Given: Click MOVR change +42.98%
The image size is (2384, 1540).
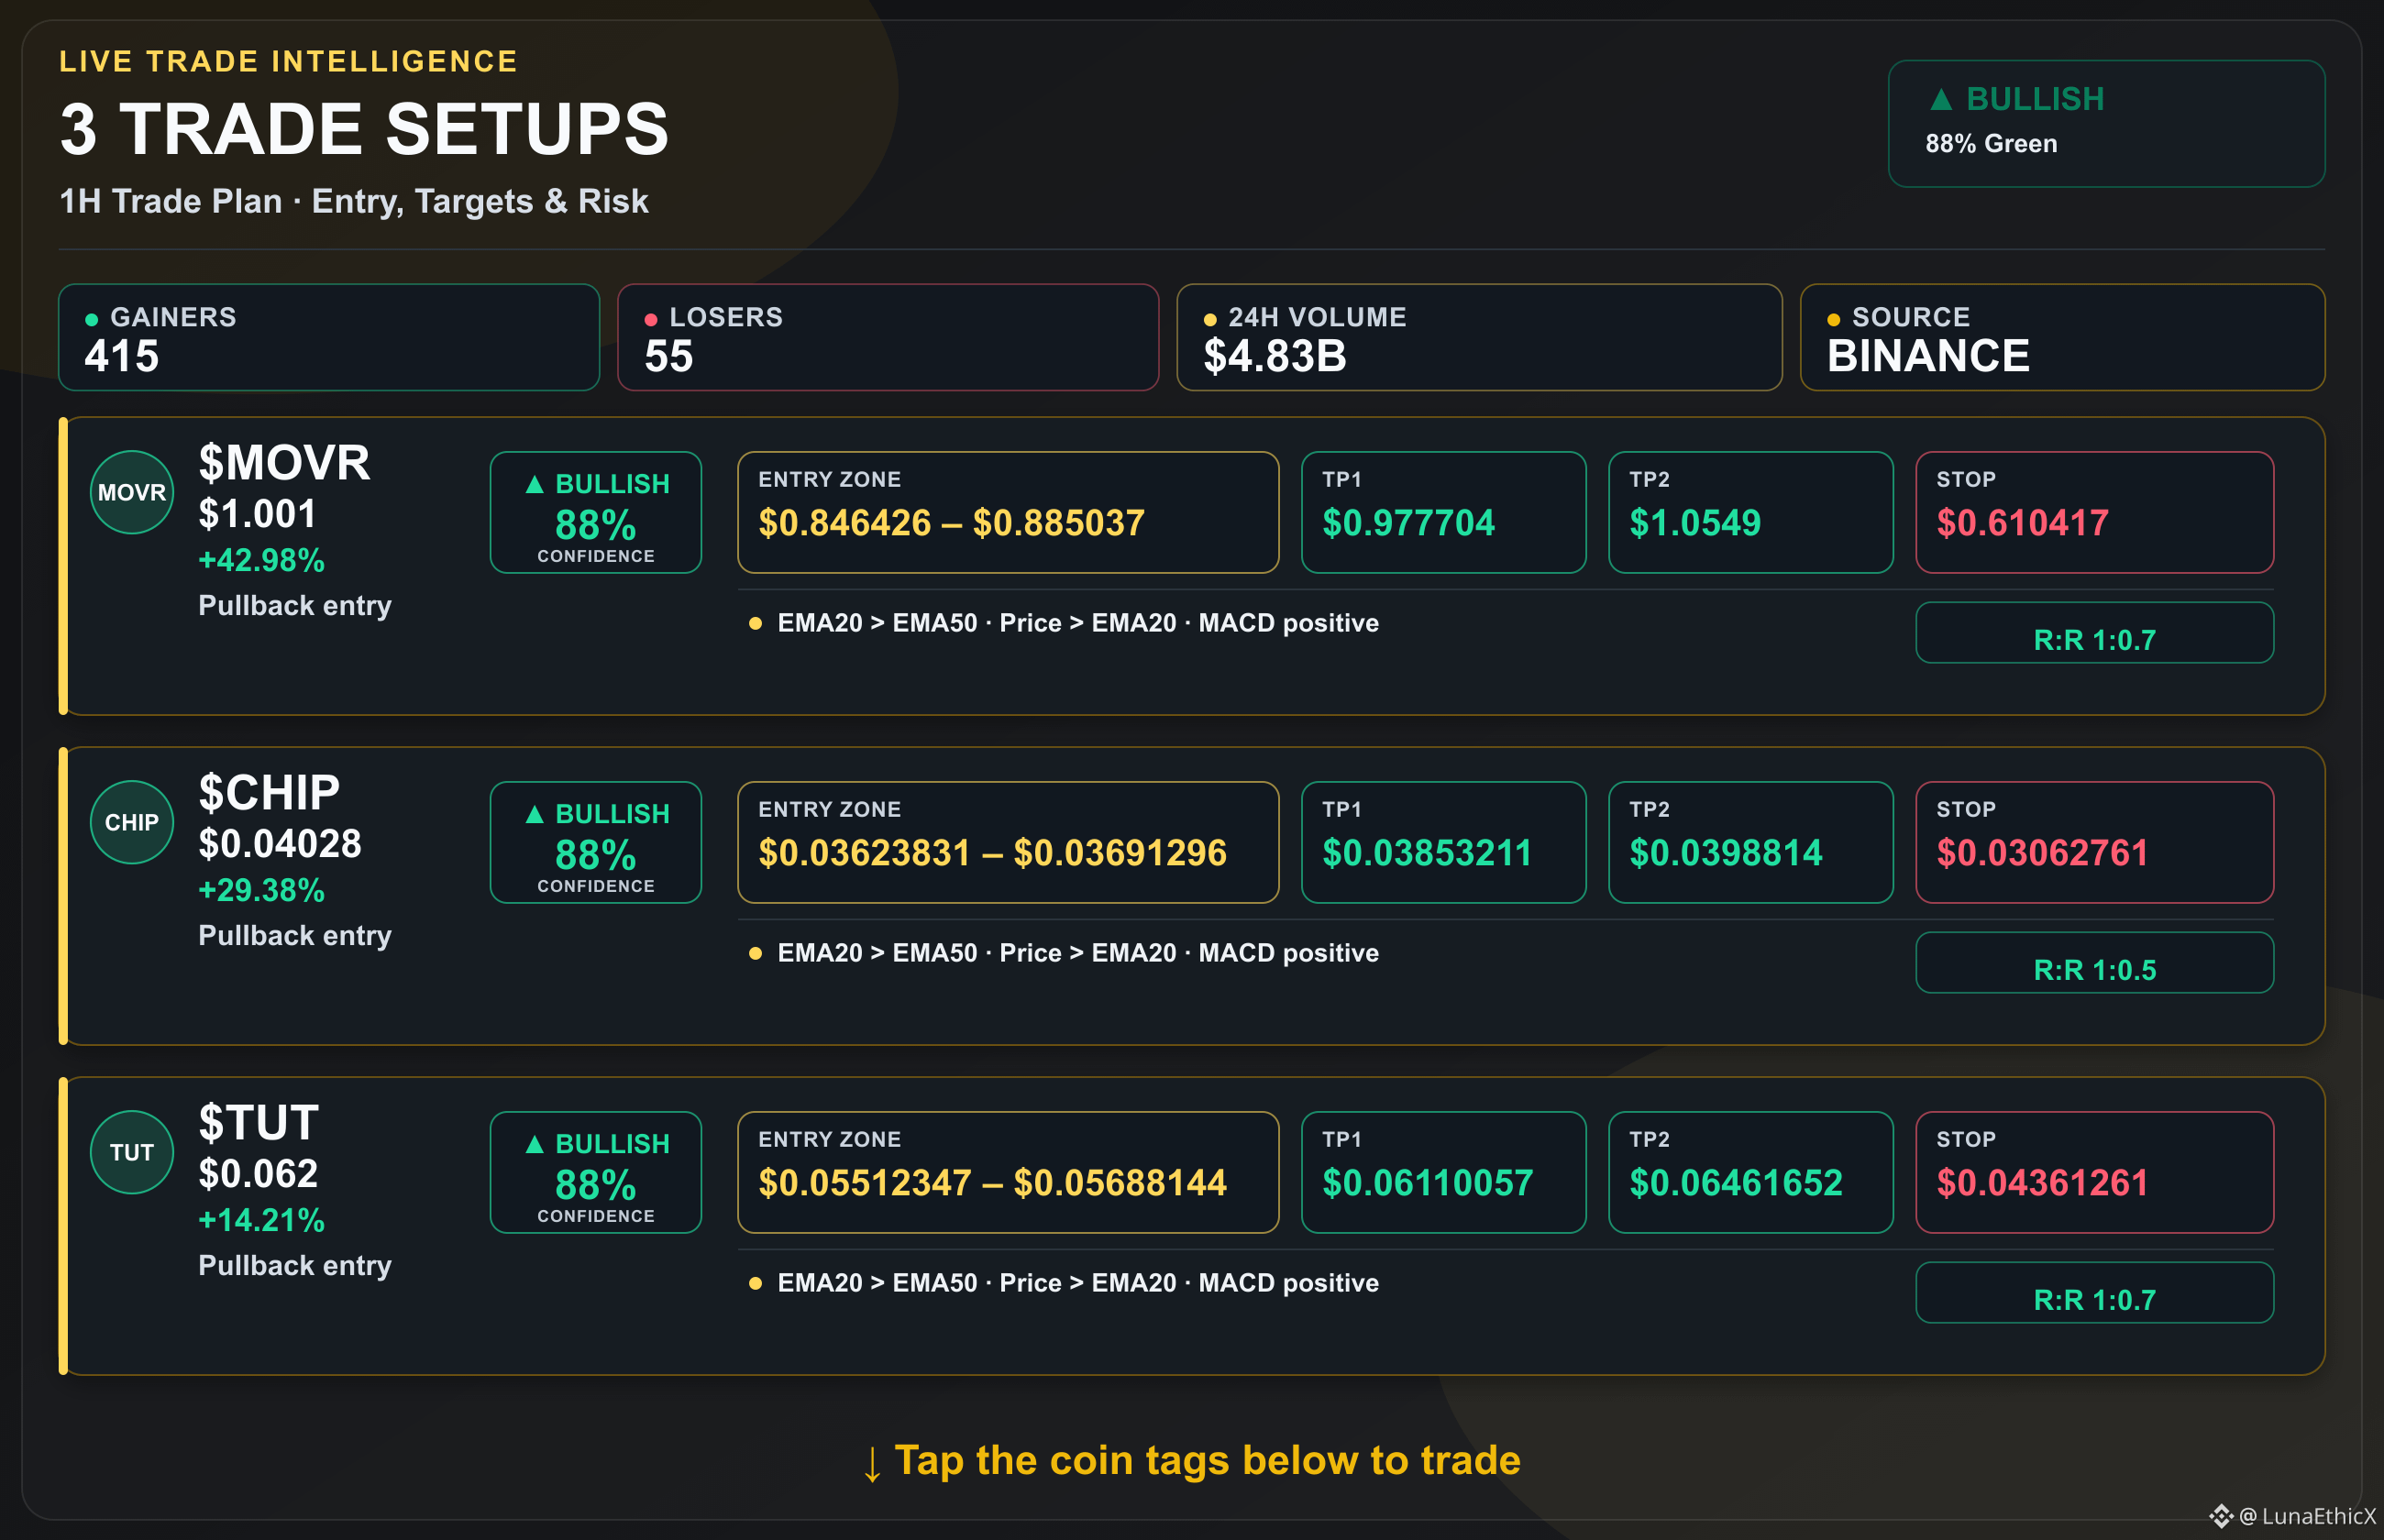Looking at the screenshot, I should tap(261, 560).
